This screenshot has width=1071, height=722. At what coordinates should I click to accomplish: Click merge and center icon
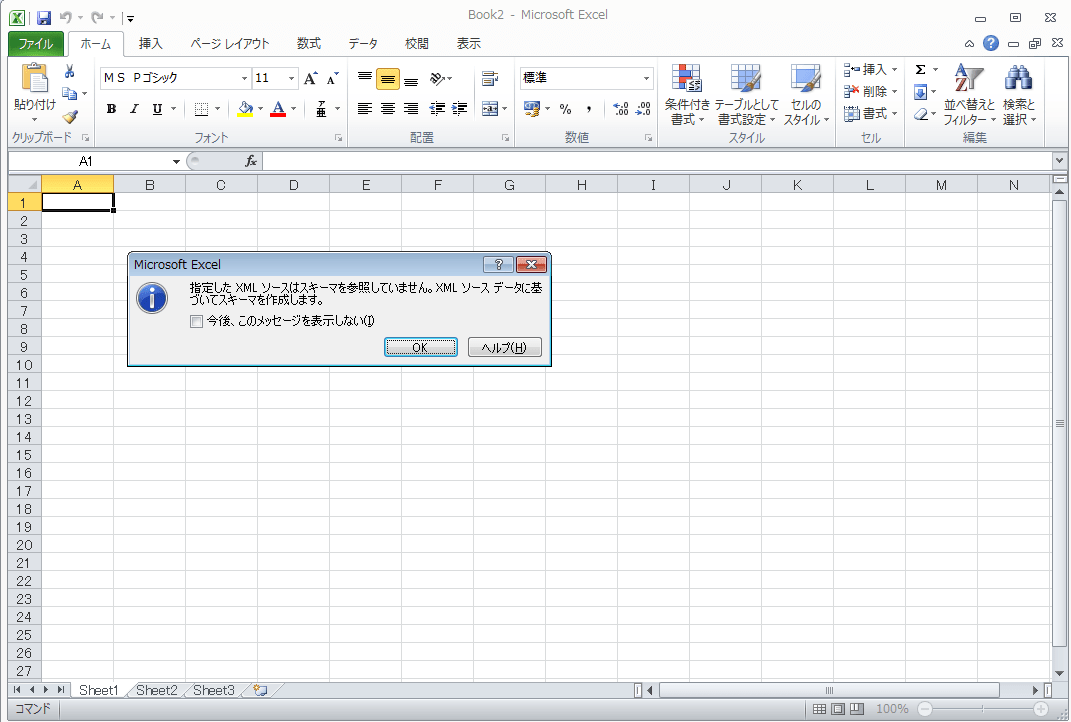click(490, 109)
